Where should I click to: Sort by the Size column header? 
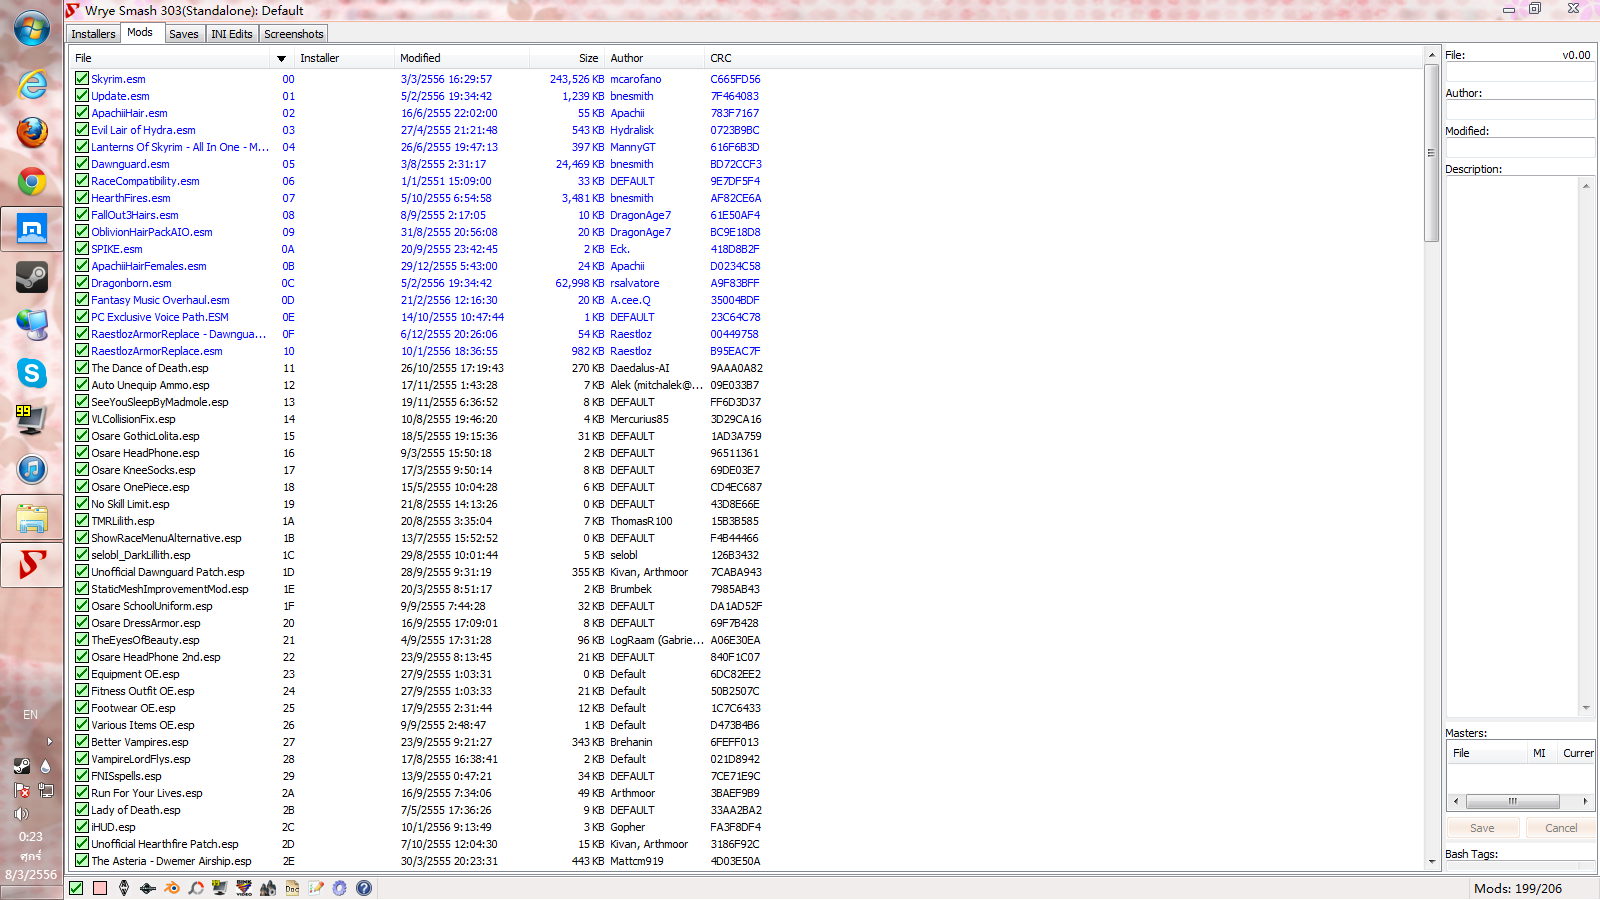point(567,58)
